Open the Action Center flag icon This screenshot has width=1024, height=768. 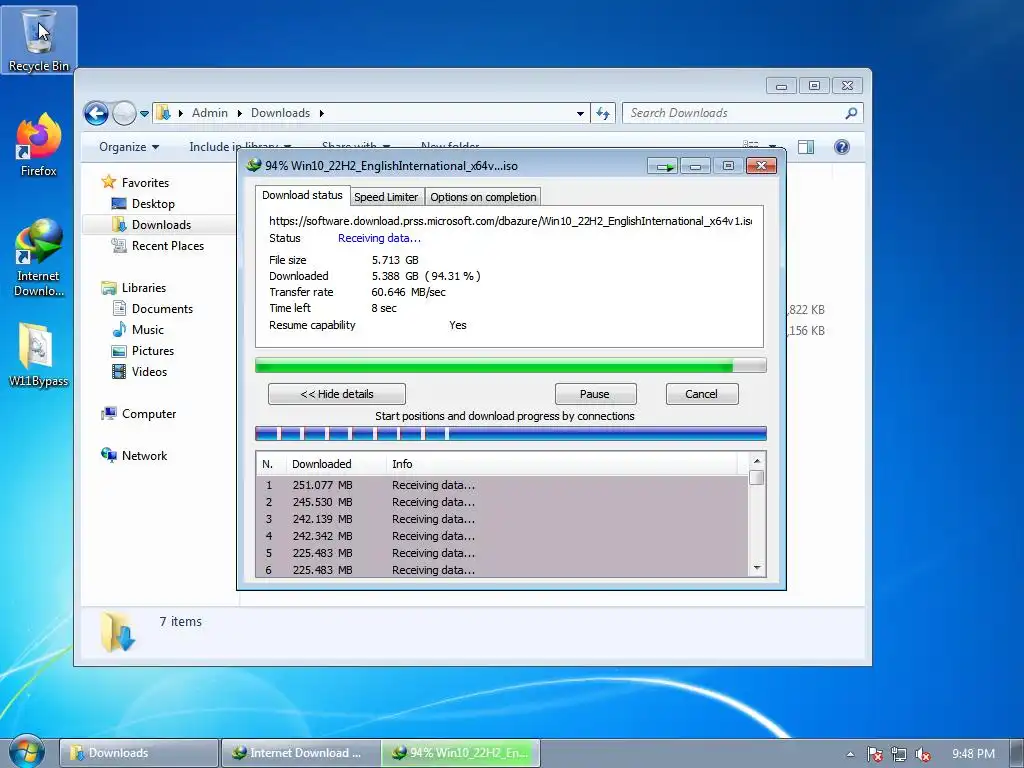click(x=875, y=754)
